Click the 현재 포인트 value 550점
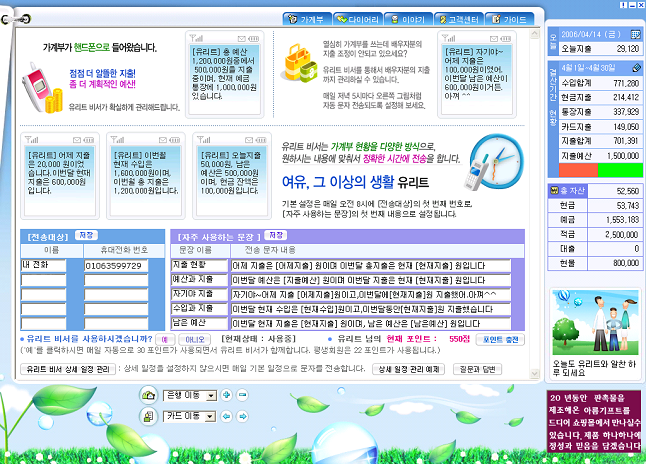 point(459,339)
